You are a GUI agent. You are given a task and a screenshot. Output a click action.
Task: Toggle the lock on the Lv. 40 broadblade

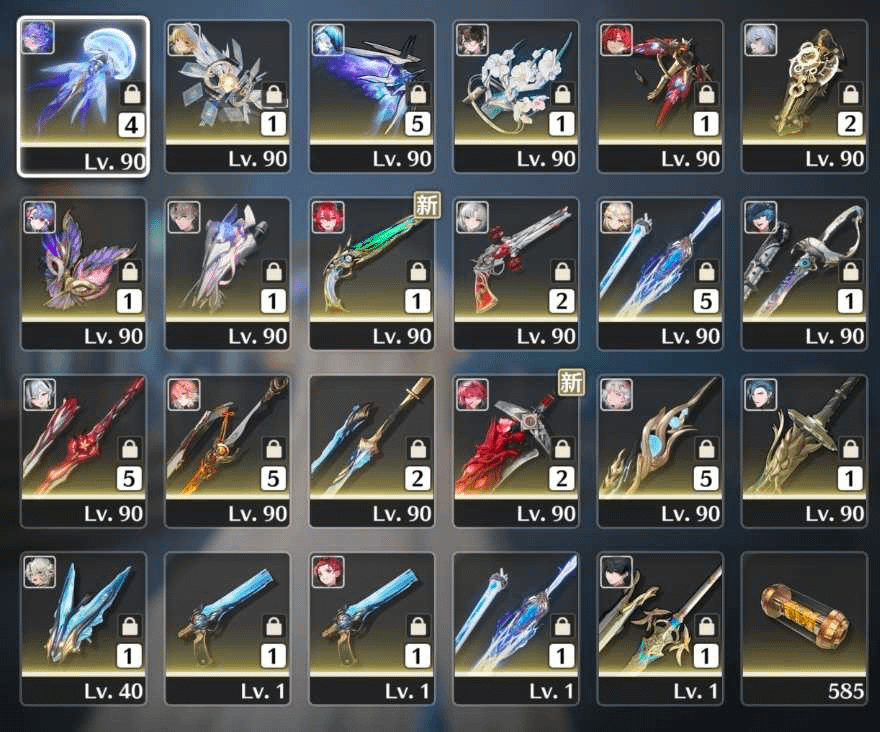pyautogui.click(x=130, y=625)
